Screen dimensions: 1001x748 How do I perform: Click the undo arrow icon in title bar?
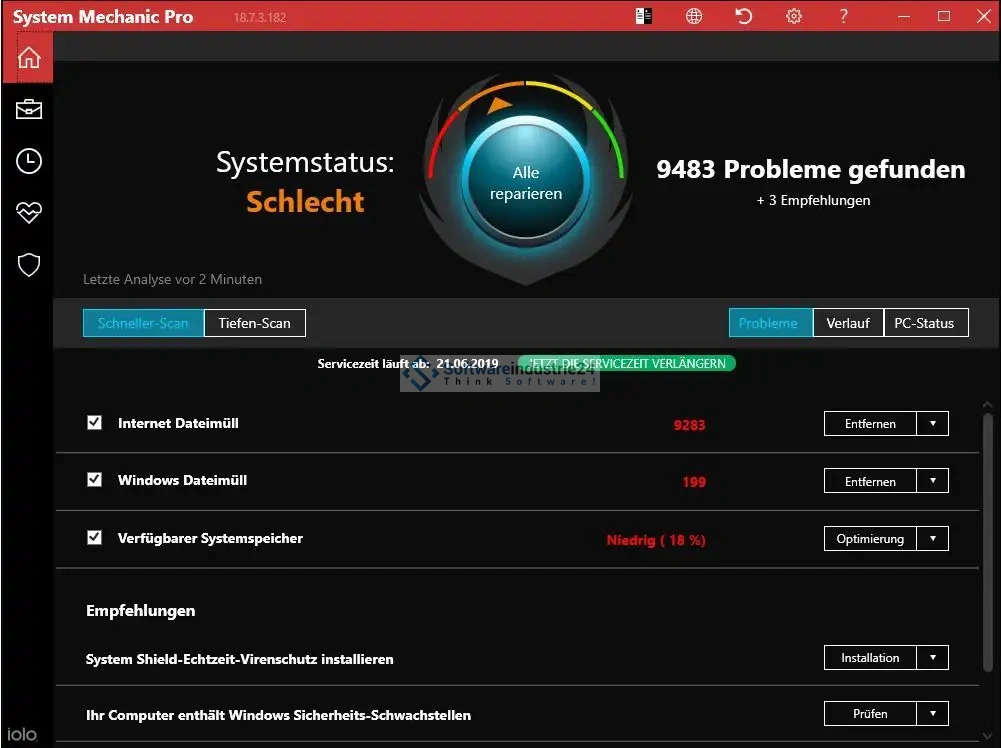744,16
